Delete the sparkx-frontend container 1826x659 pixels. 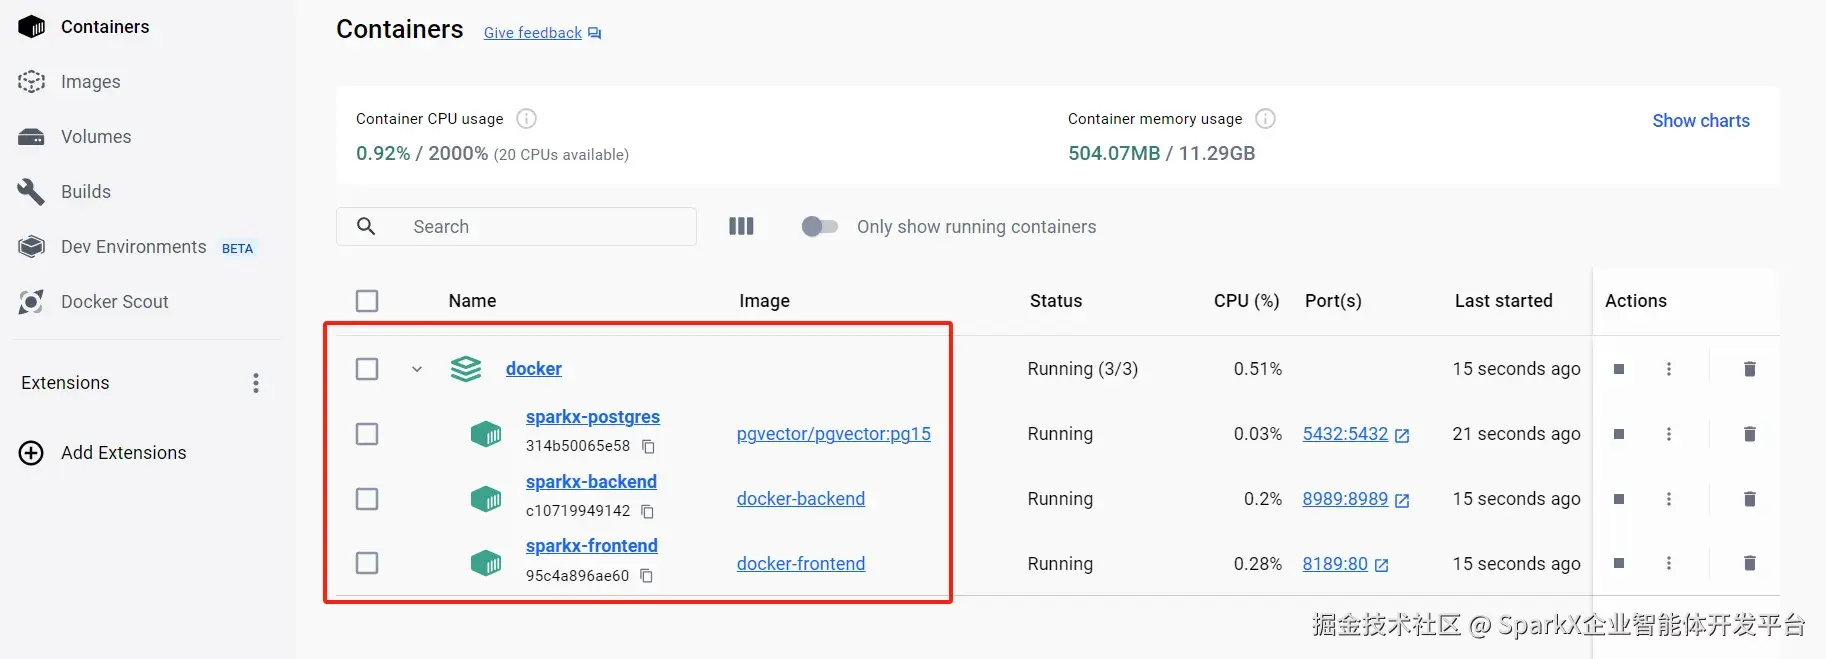coord(1750,563)
